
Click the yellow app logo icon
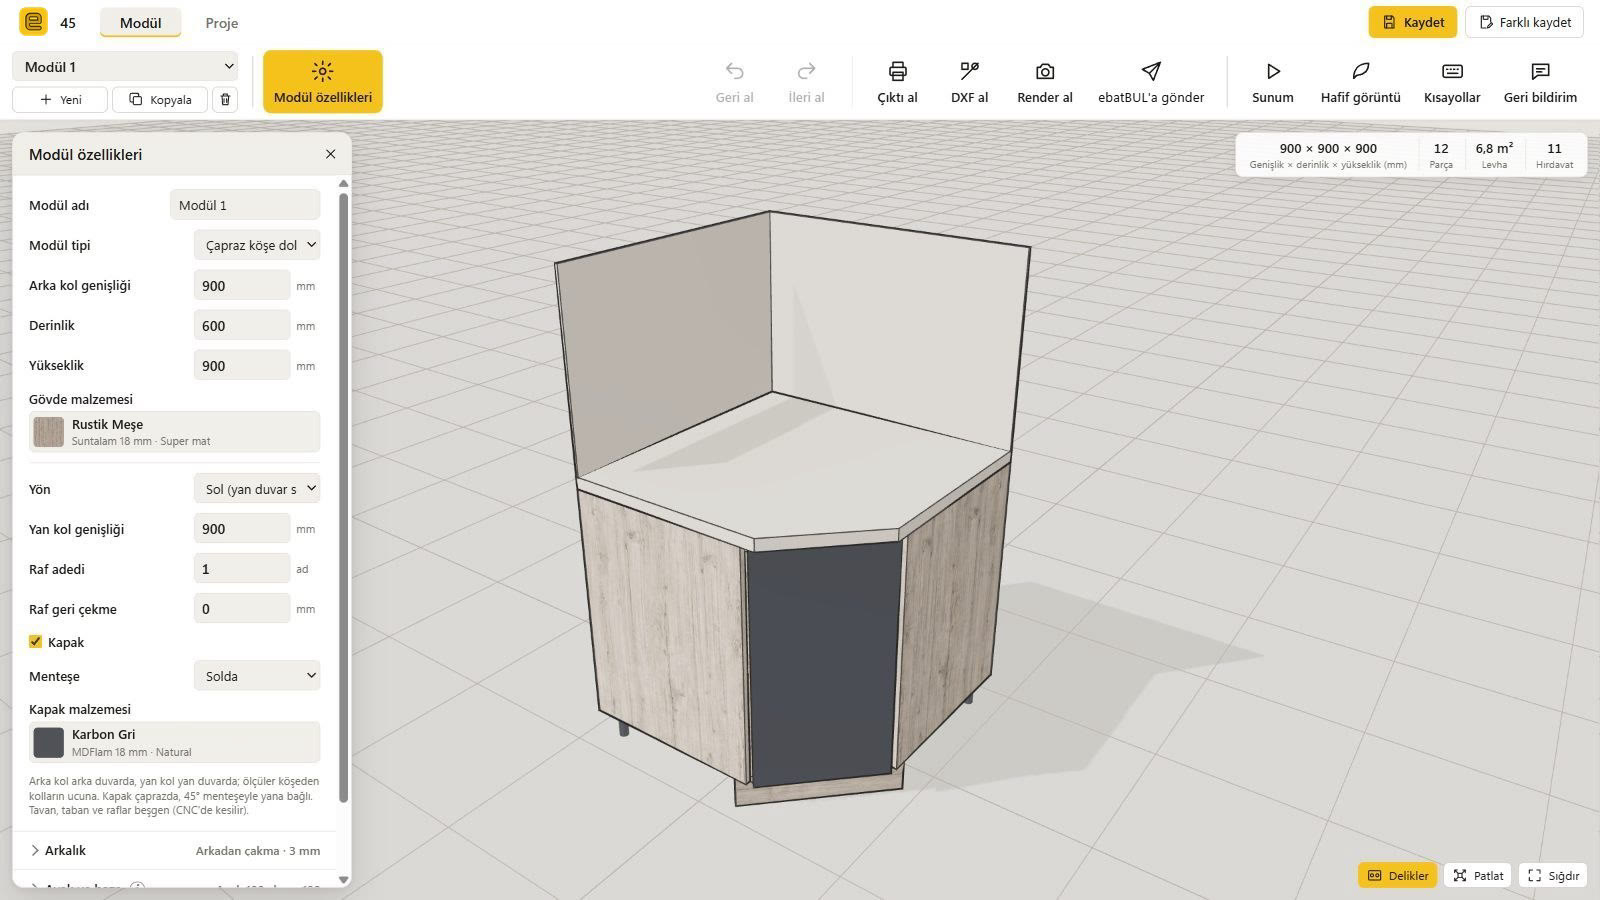(x=33, y=22)
